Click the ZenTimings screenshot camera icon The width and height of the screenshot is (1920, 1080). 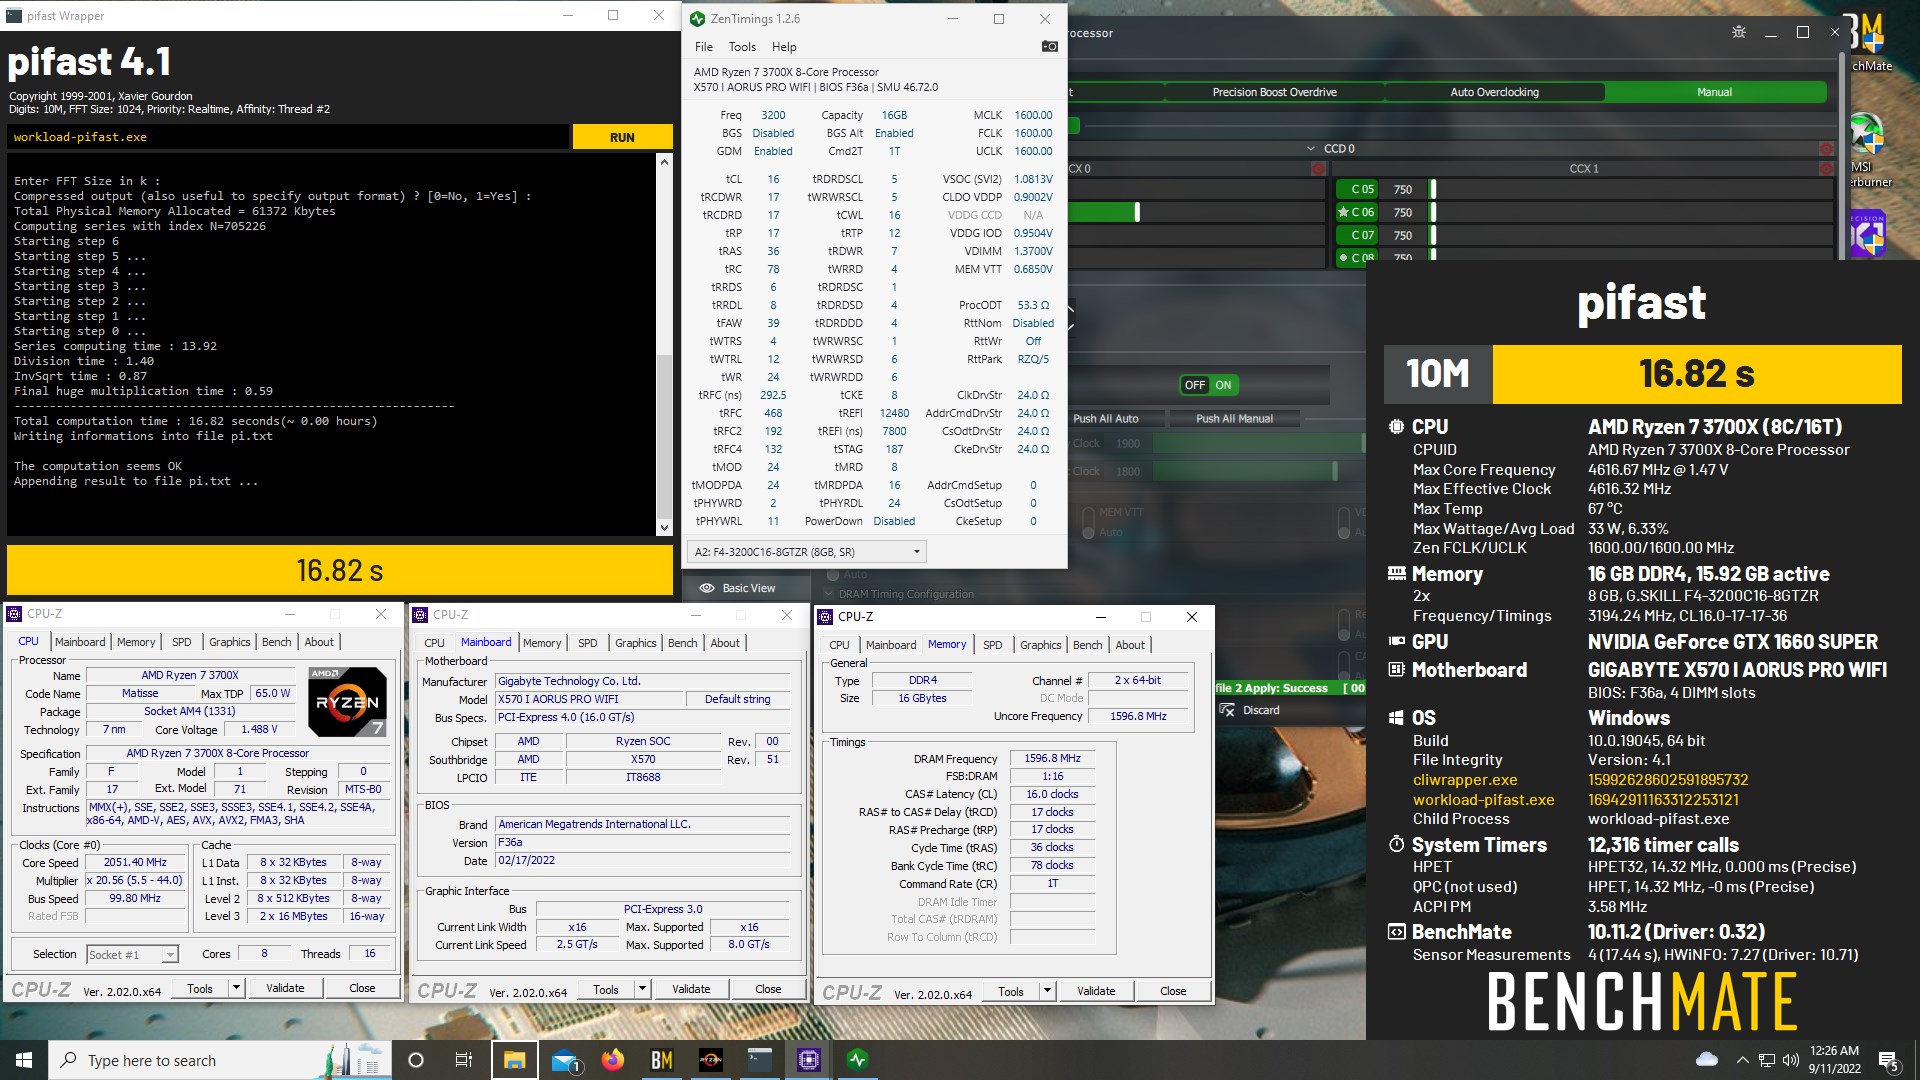pos(1049,46)
